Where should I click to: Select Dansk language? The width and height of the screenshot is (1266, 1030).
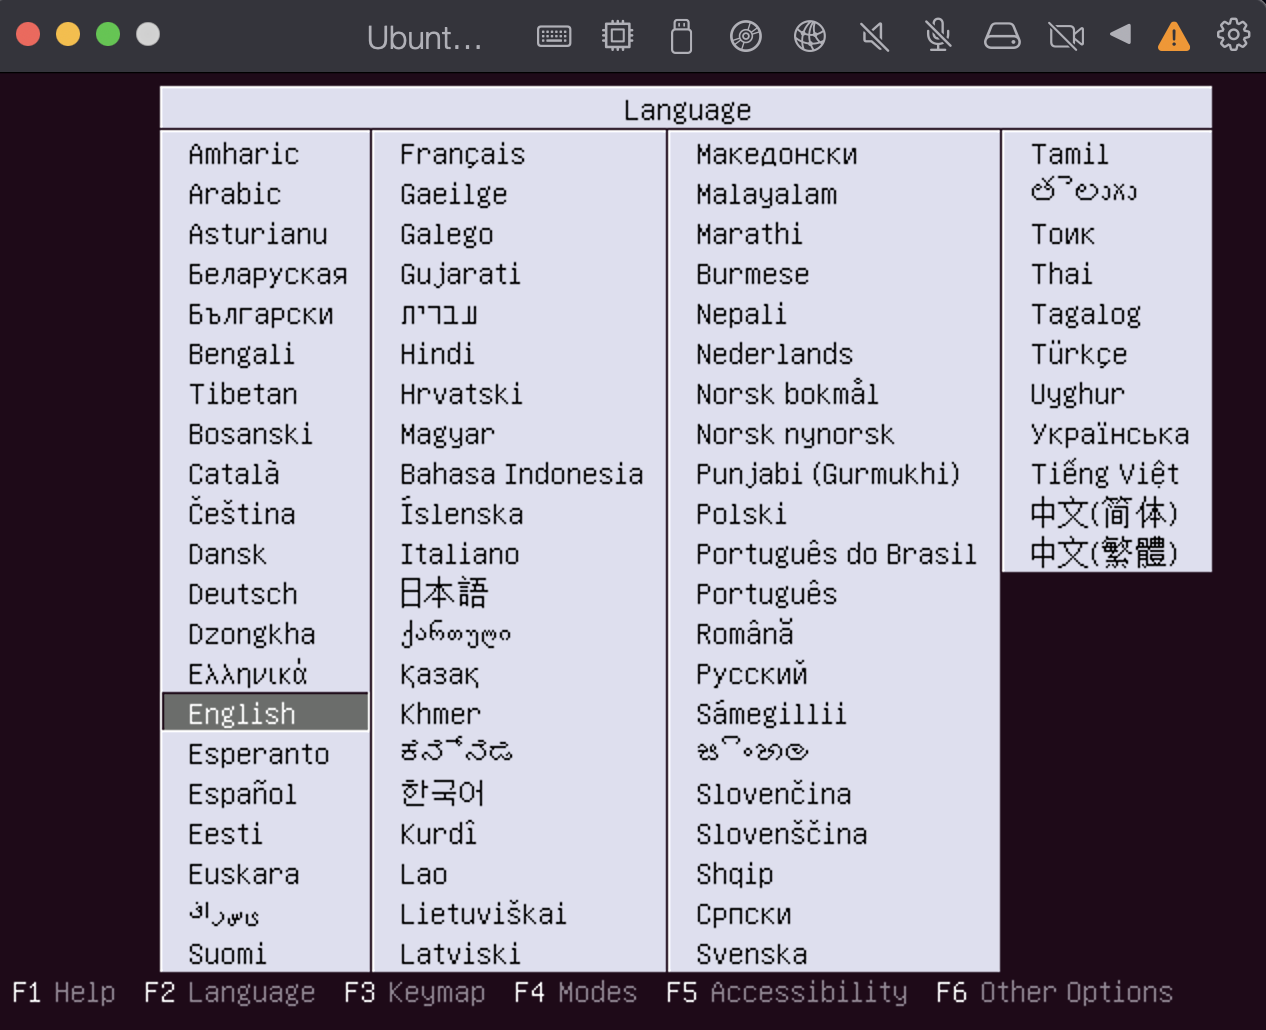[227, 554]
